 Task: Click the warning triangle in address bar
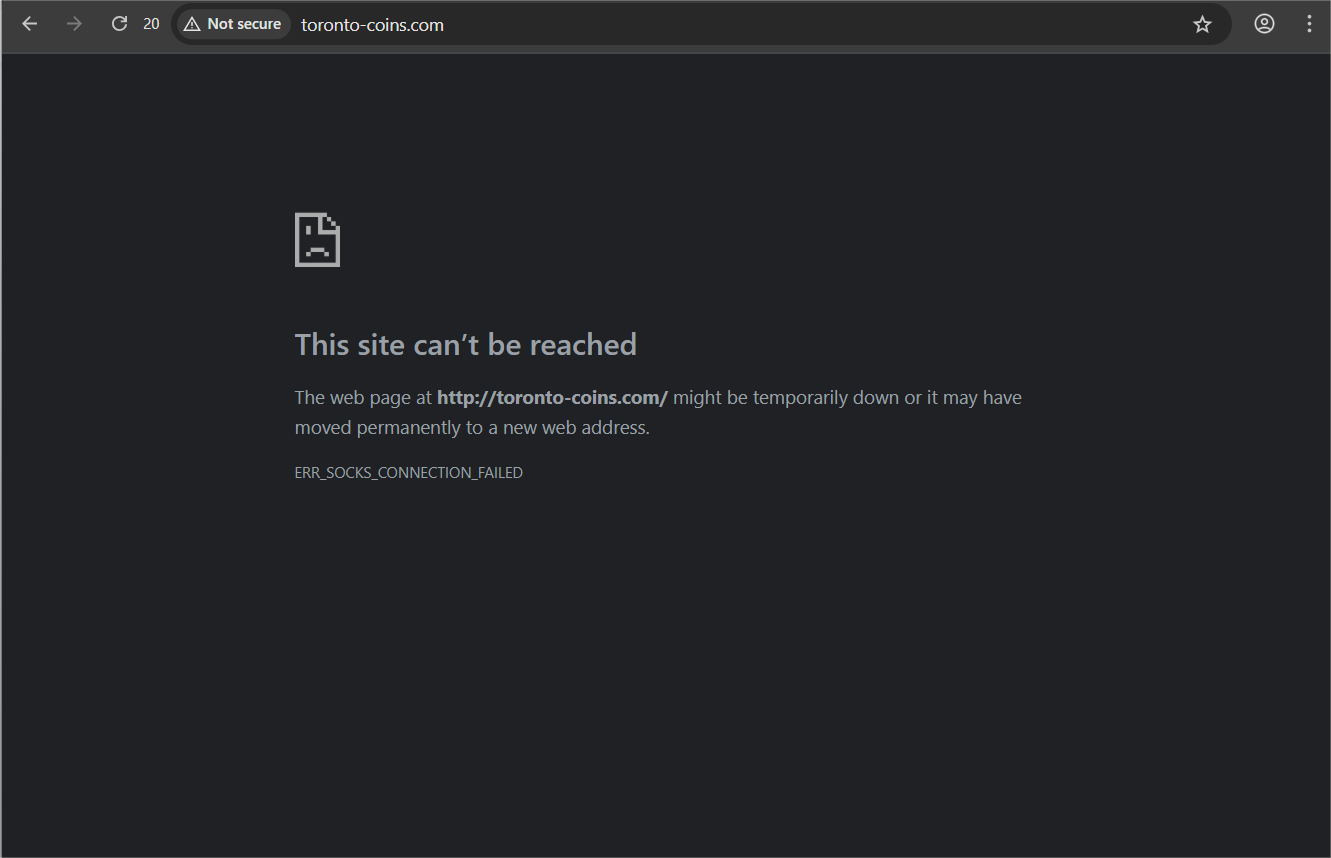point(192,24)
